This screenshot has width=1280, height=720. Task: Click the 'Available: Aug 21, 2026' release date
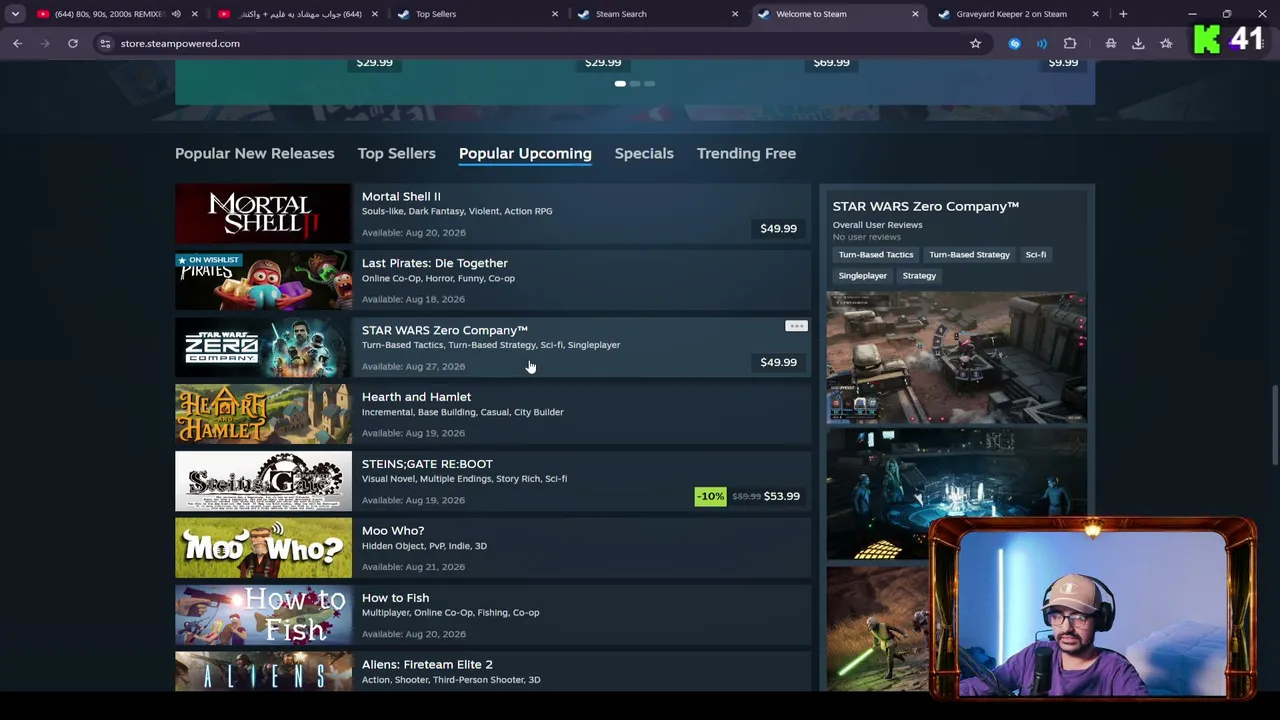[414, 567]
